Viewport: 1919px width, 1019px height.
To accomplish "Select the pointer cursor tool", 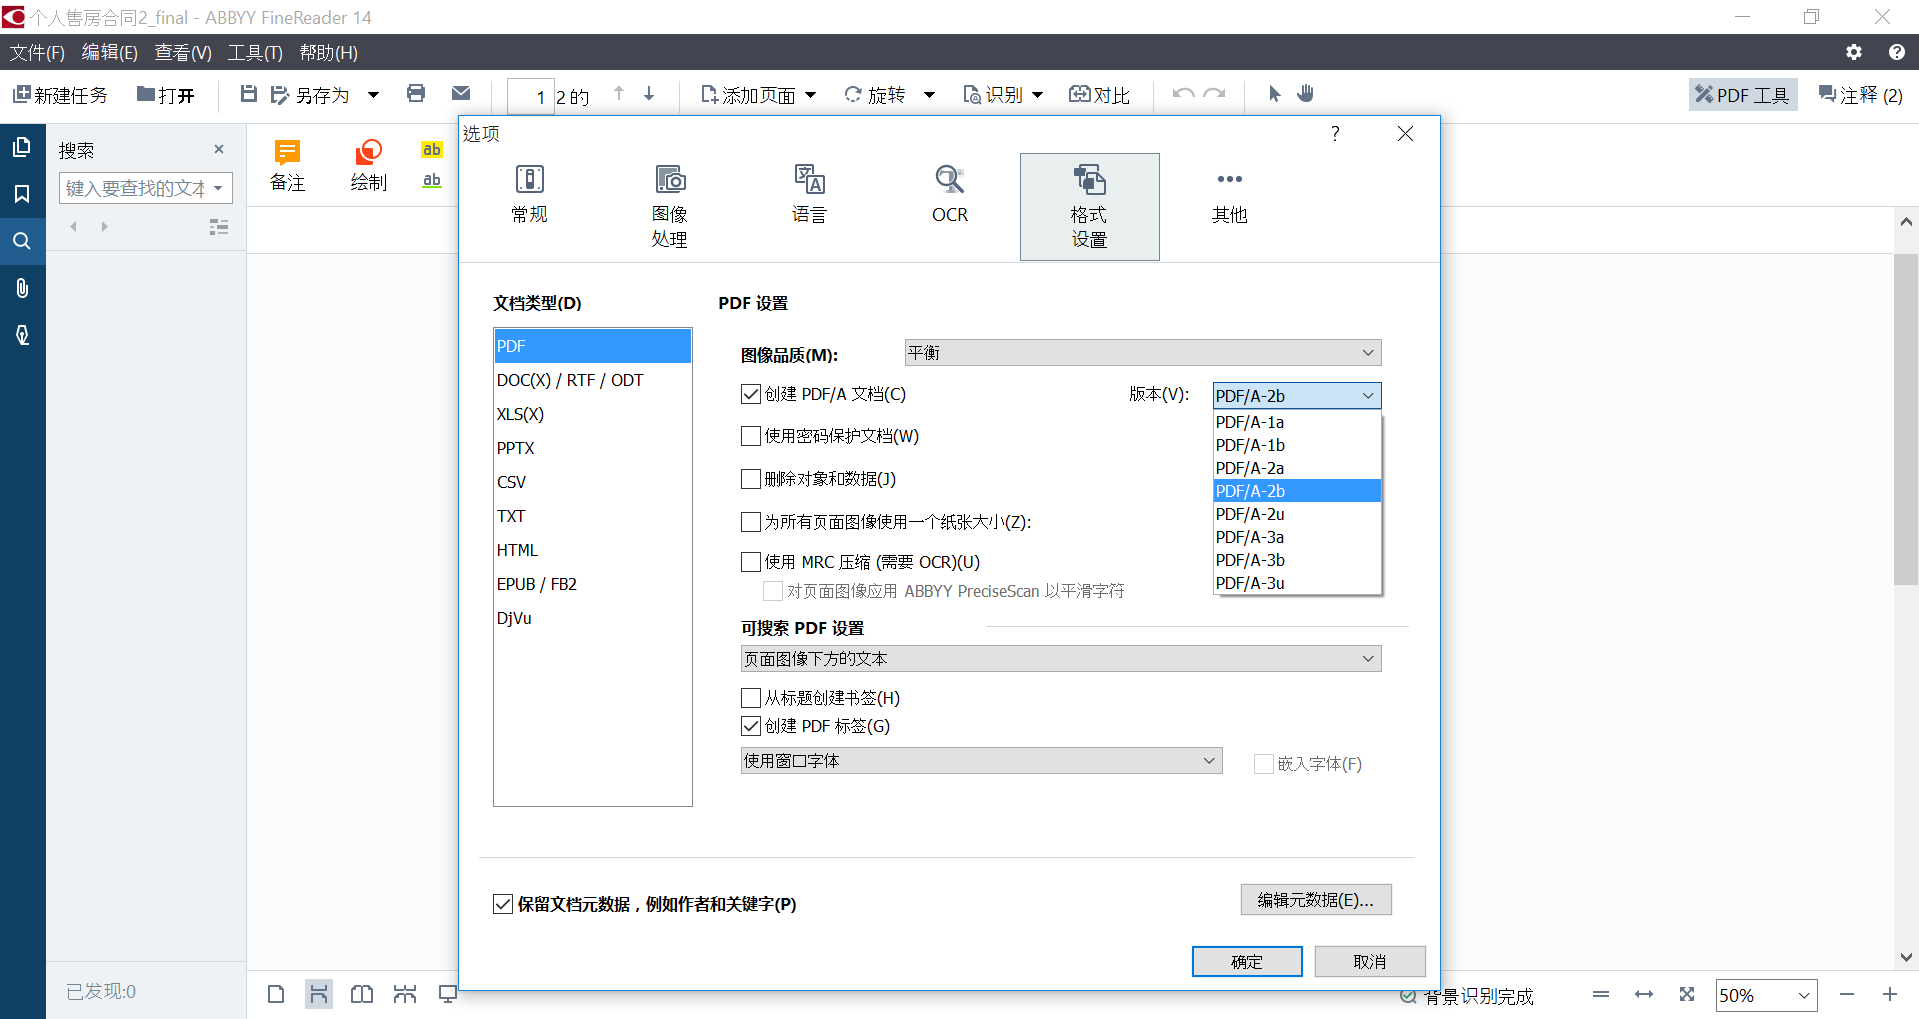I will [1274, 93].
